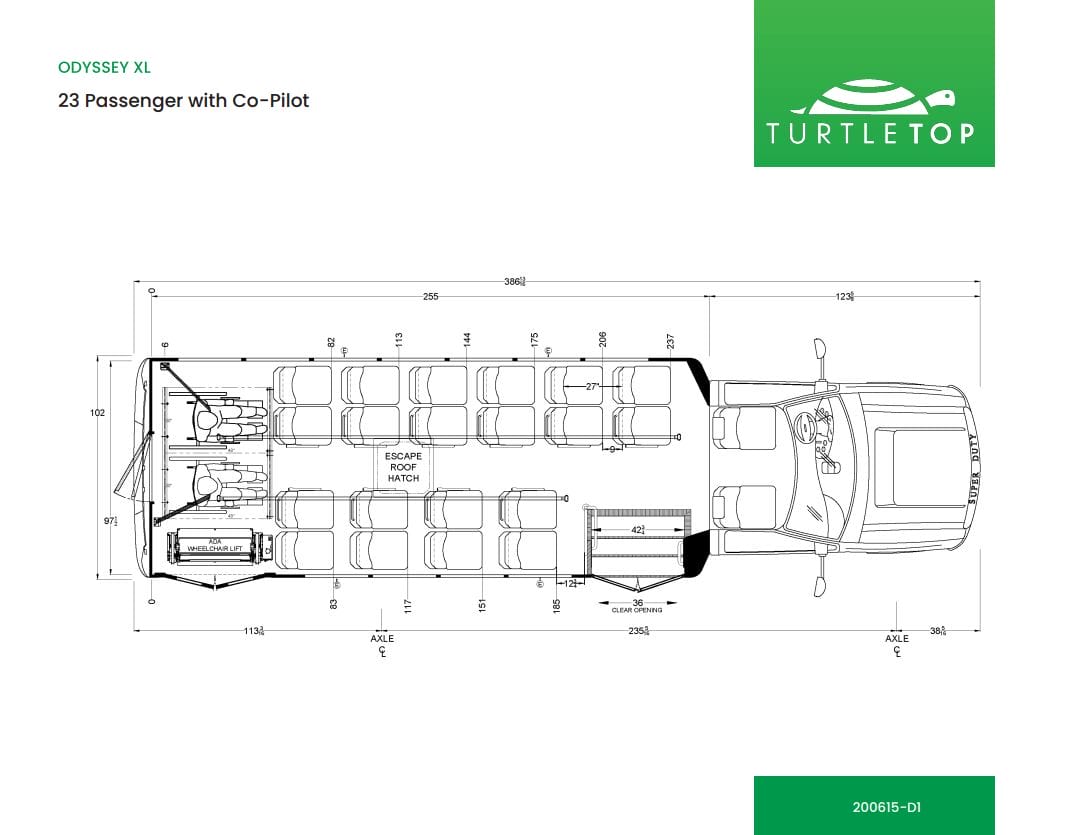Click the 27" seat width dimension
Image resolution: width=1076 pixels, height=835 pixels.
[591, 385]
